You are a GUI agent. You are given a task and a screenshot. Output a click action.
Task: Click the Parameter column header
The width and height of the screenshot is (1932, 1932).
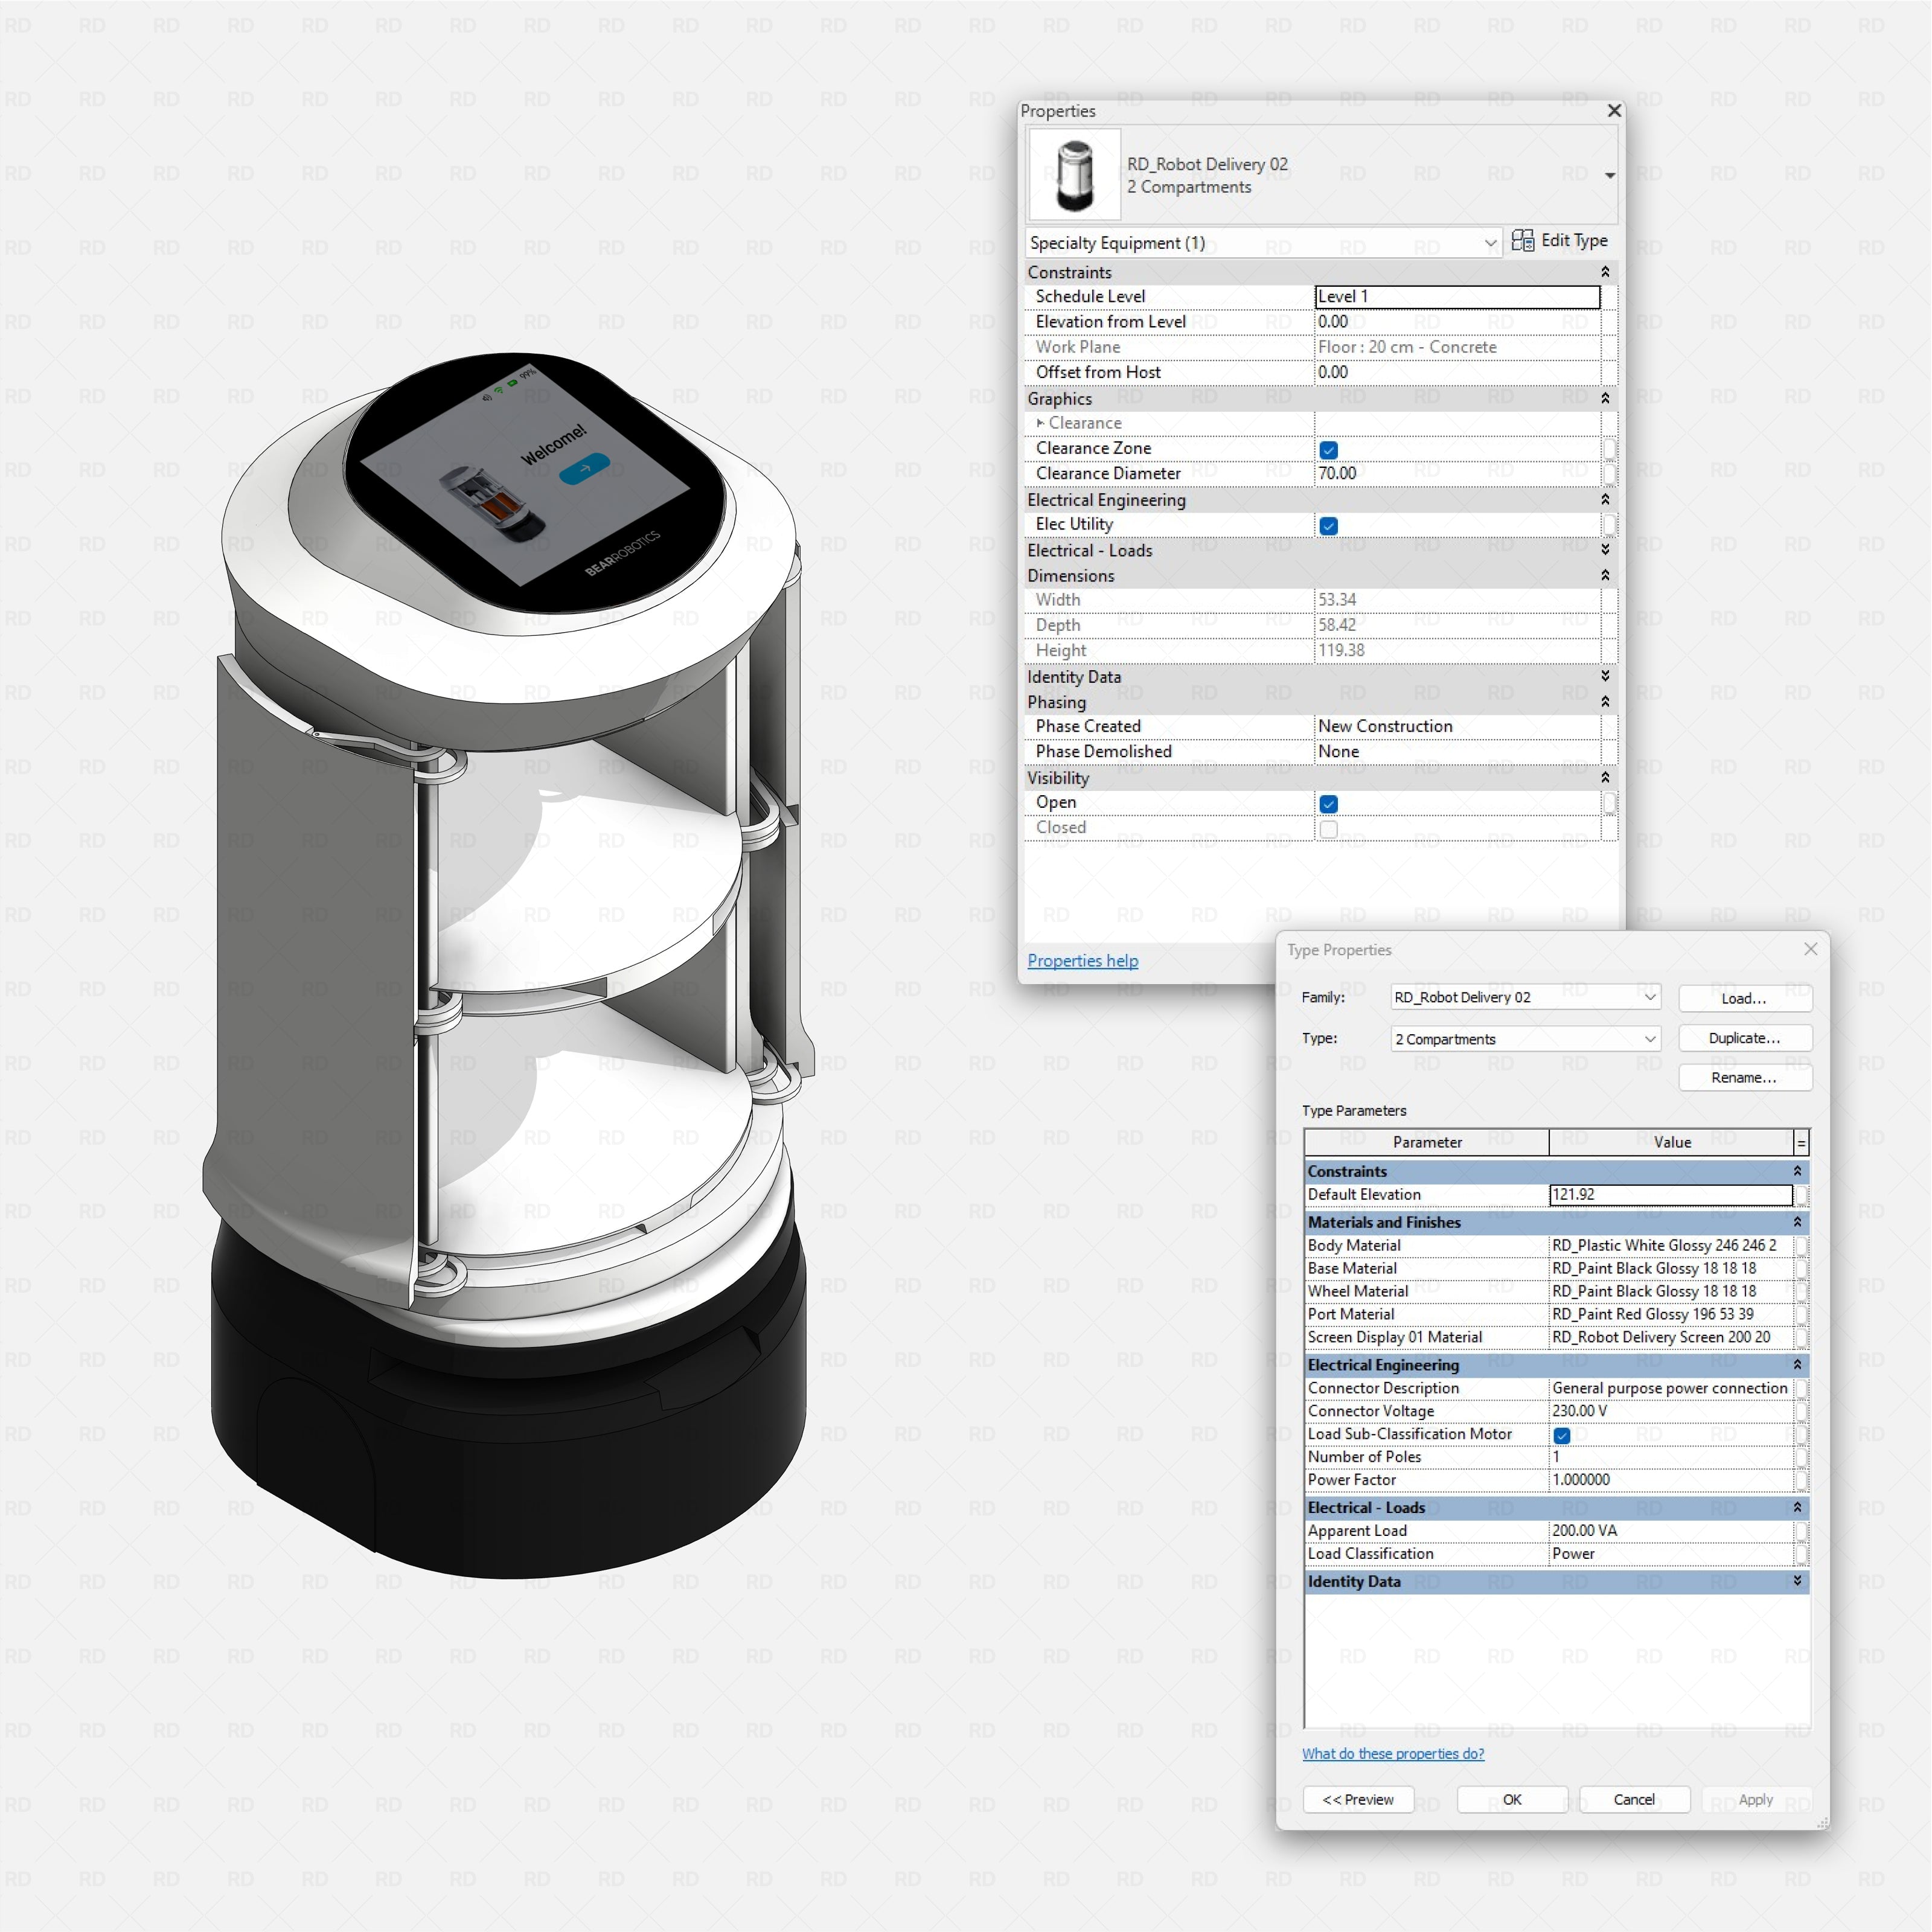(x=1427, y=1143)
